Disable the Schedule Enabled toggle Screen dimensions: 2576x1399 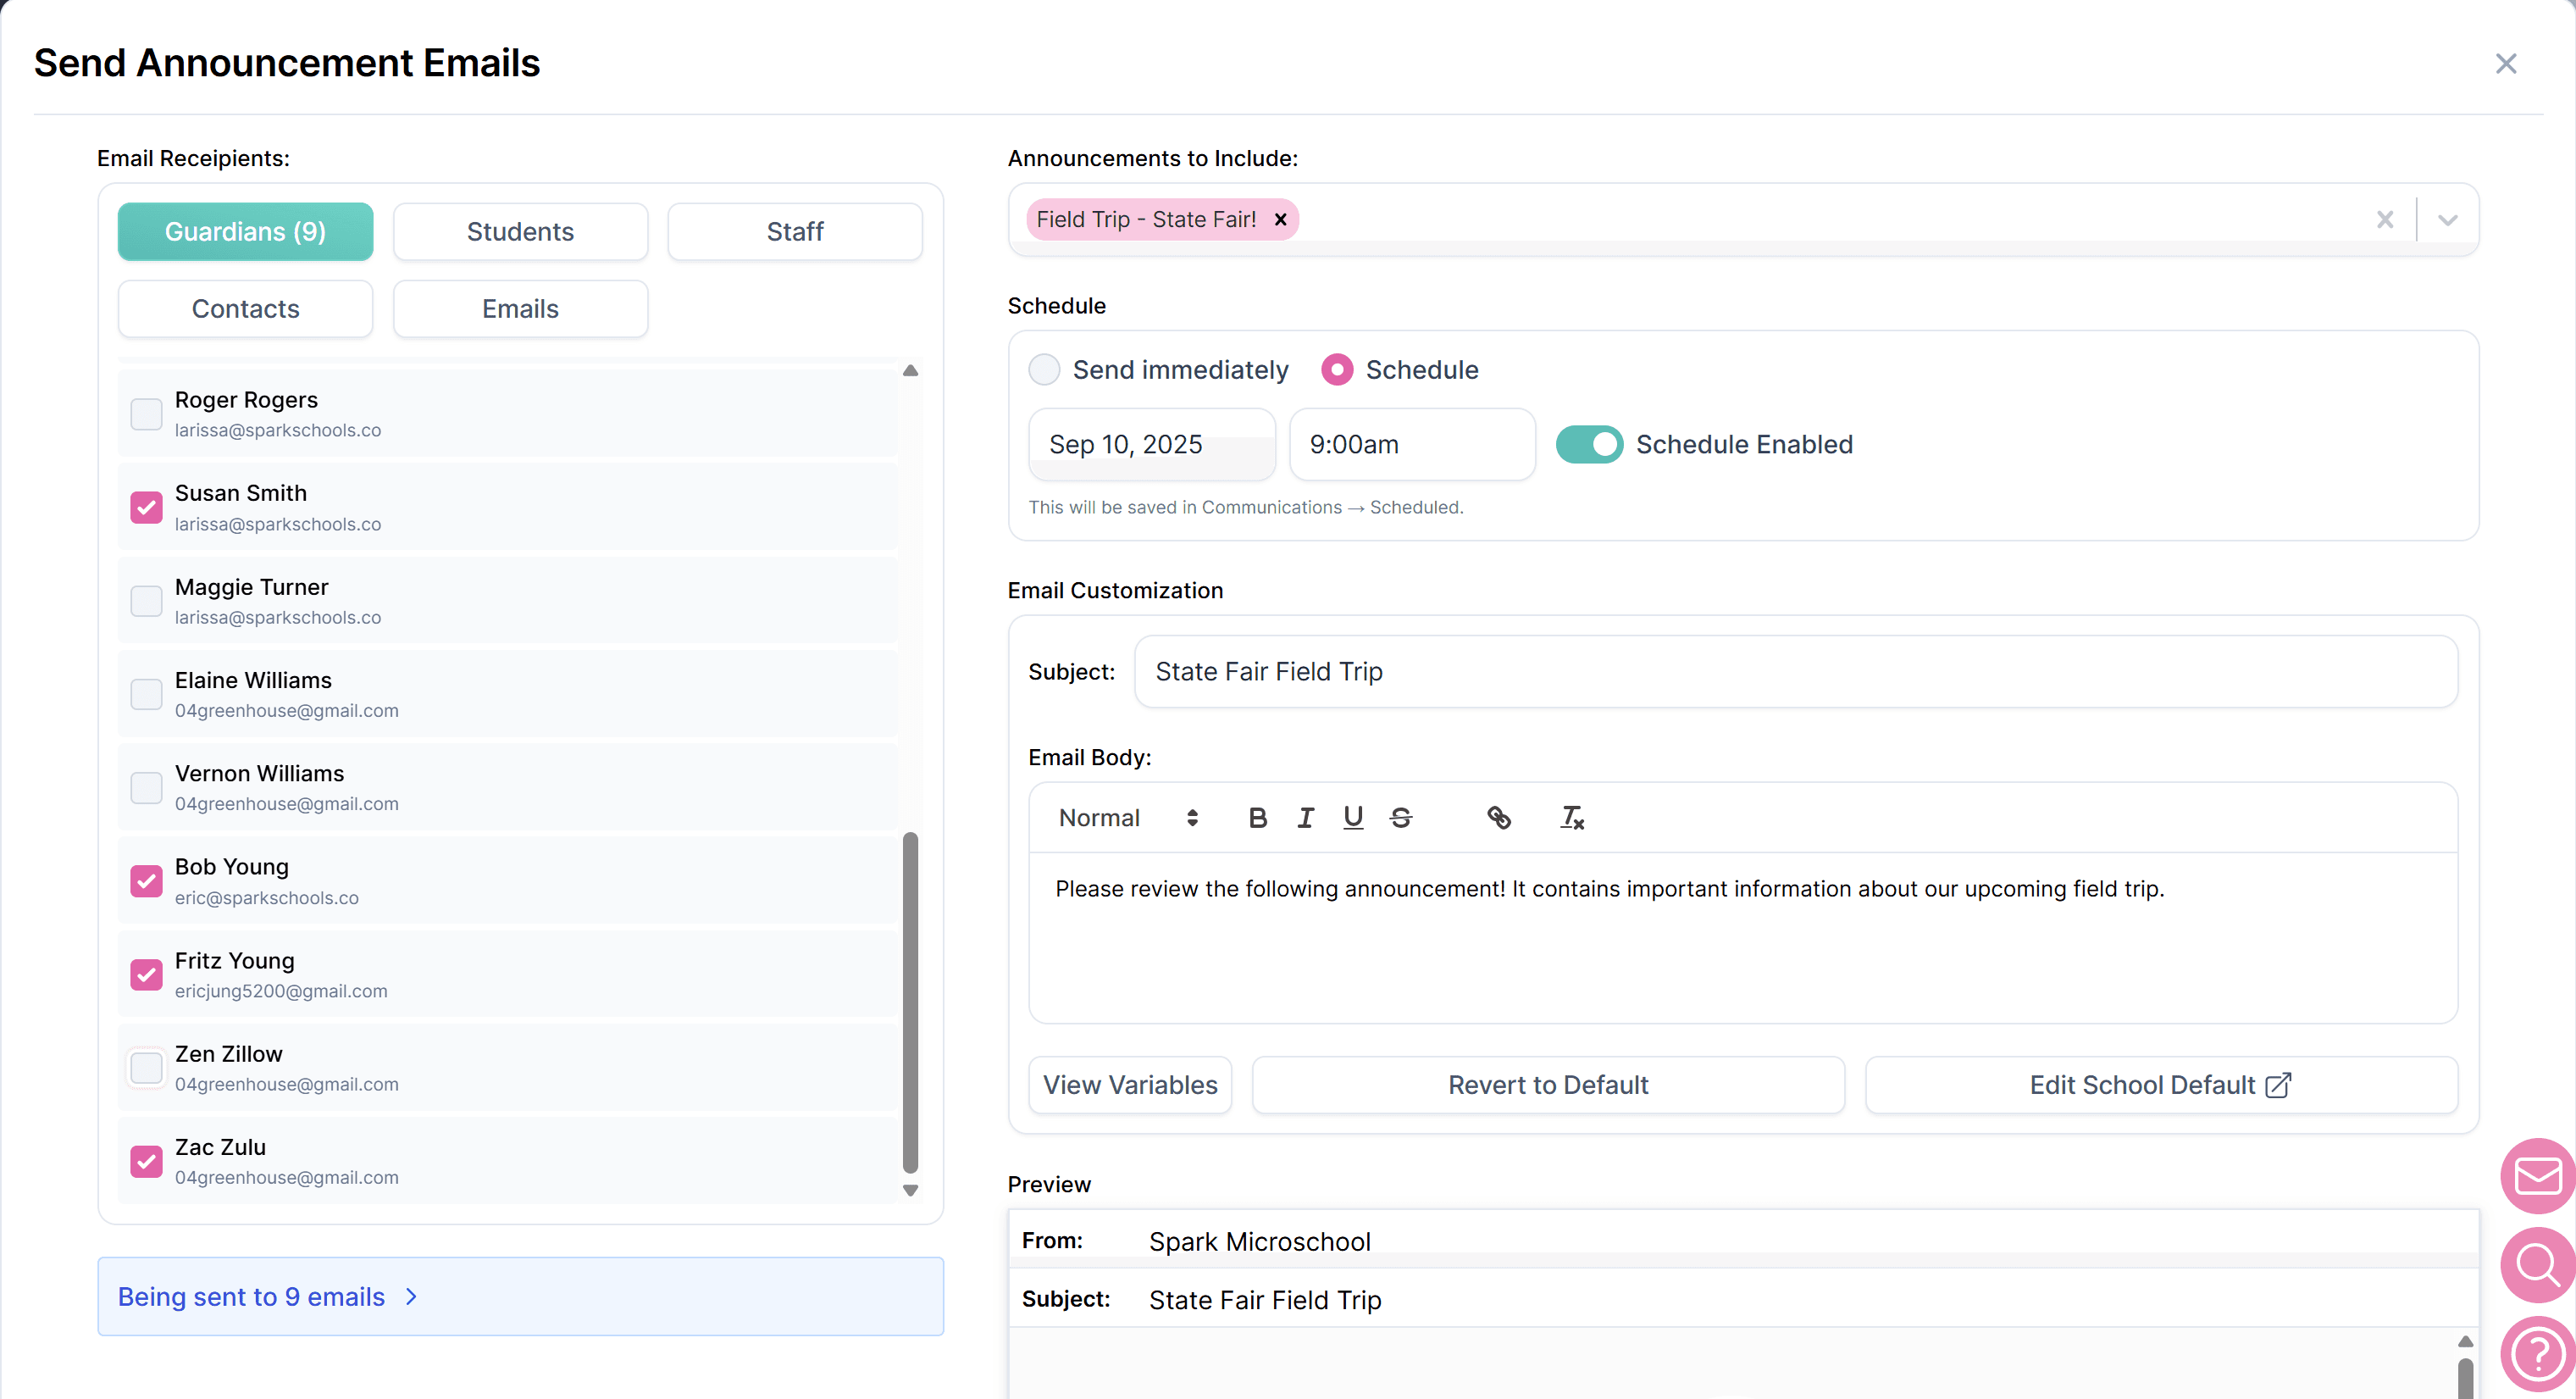(x=1589, y=445)
